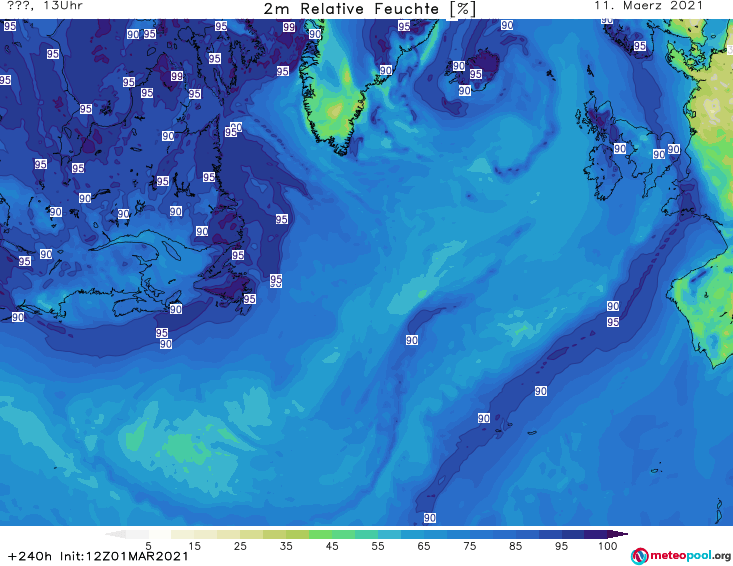Click Iceland on the humidity map

tap(472, 70)
